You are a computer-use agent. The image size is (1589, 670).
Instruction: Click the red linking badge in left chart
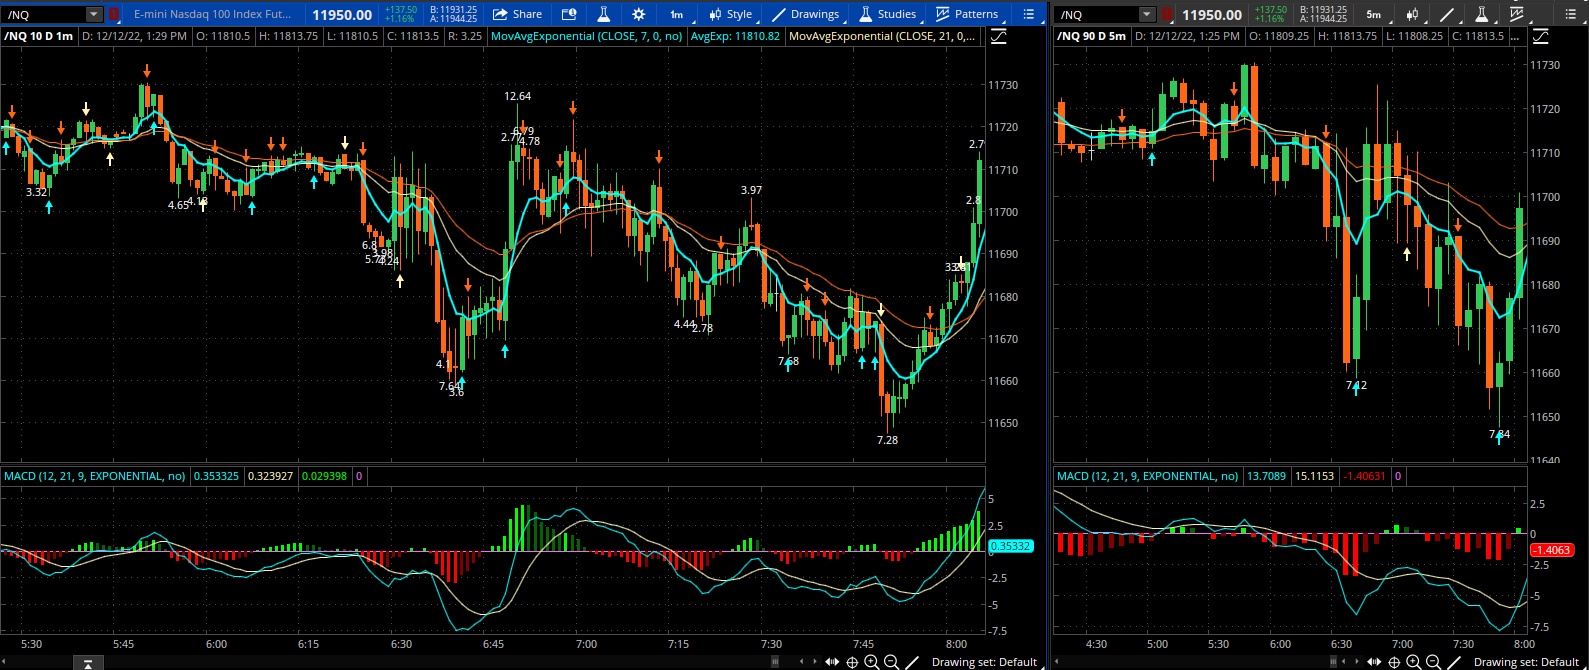[x=114, y=14]
